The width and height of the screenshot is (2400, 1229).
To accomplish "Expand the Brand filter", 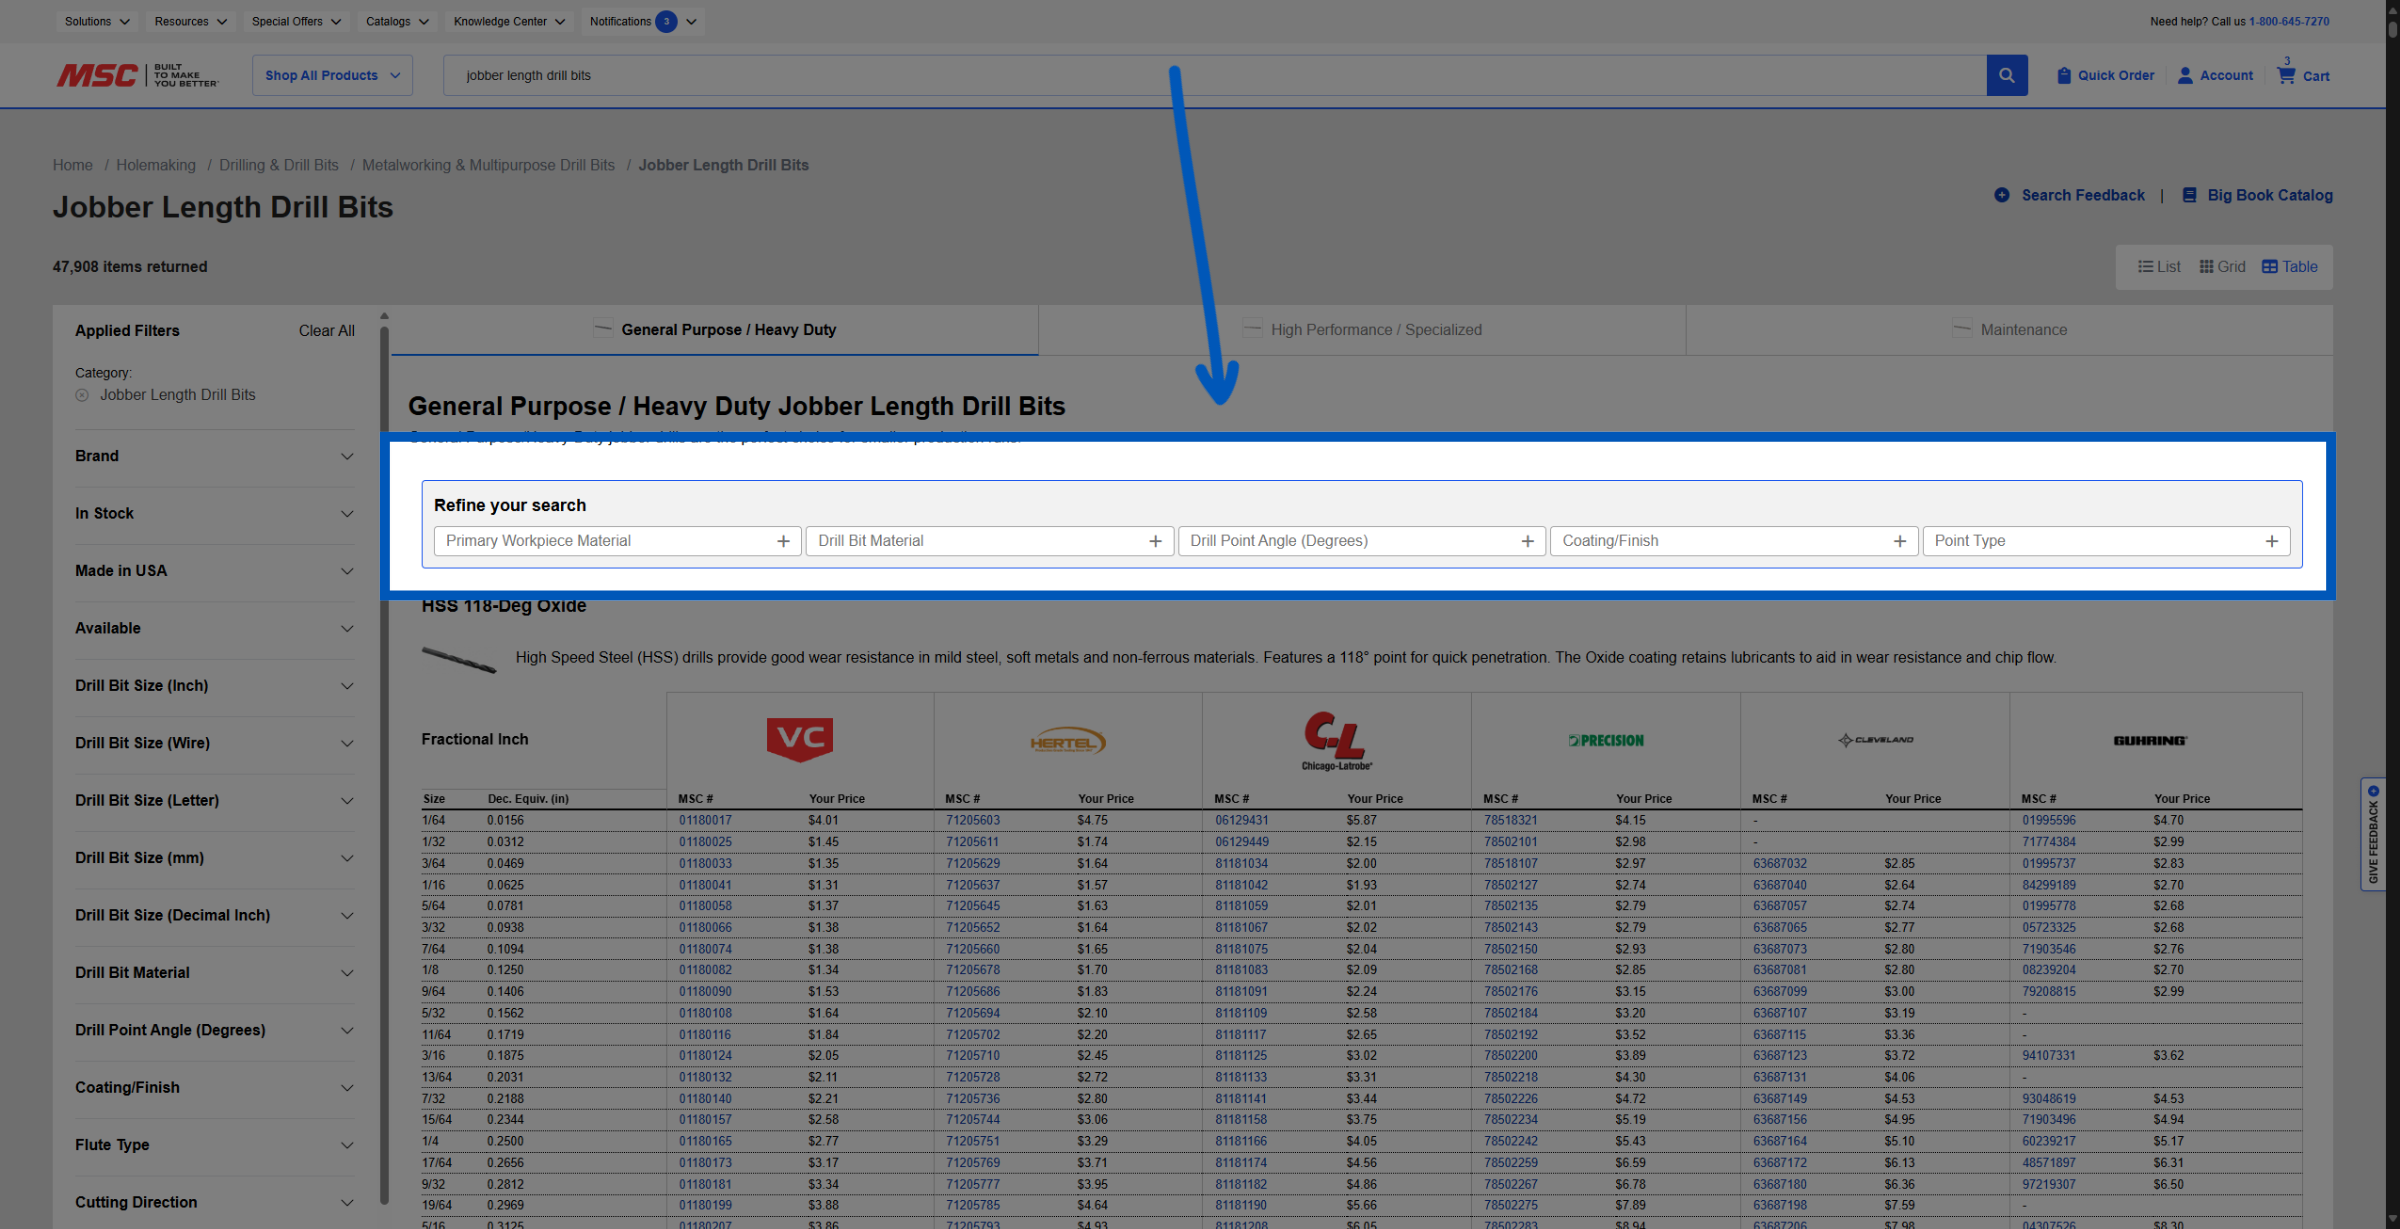I will point(215,456).
